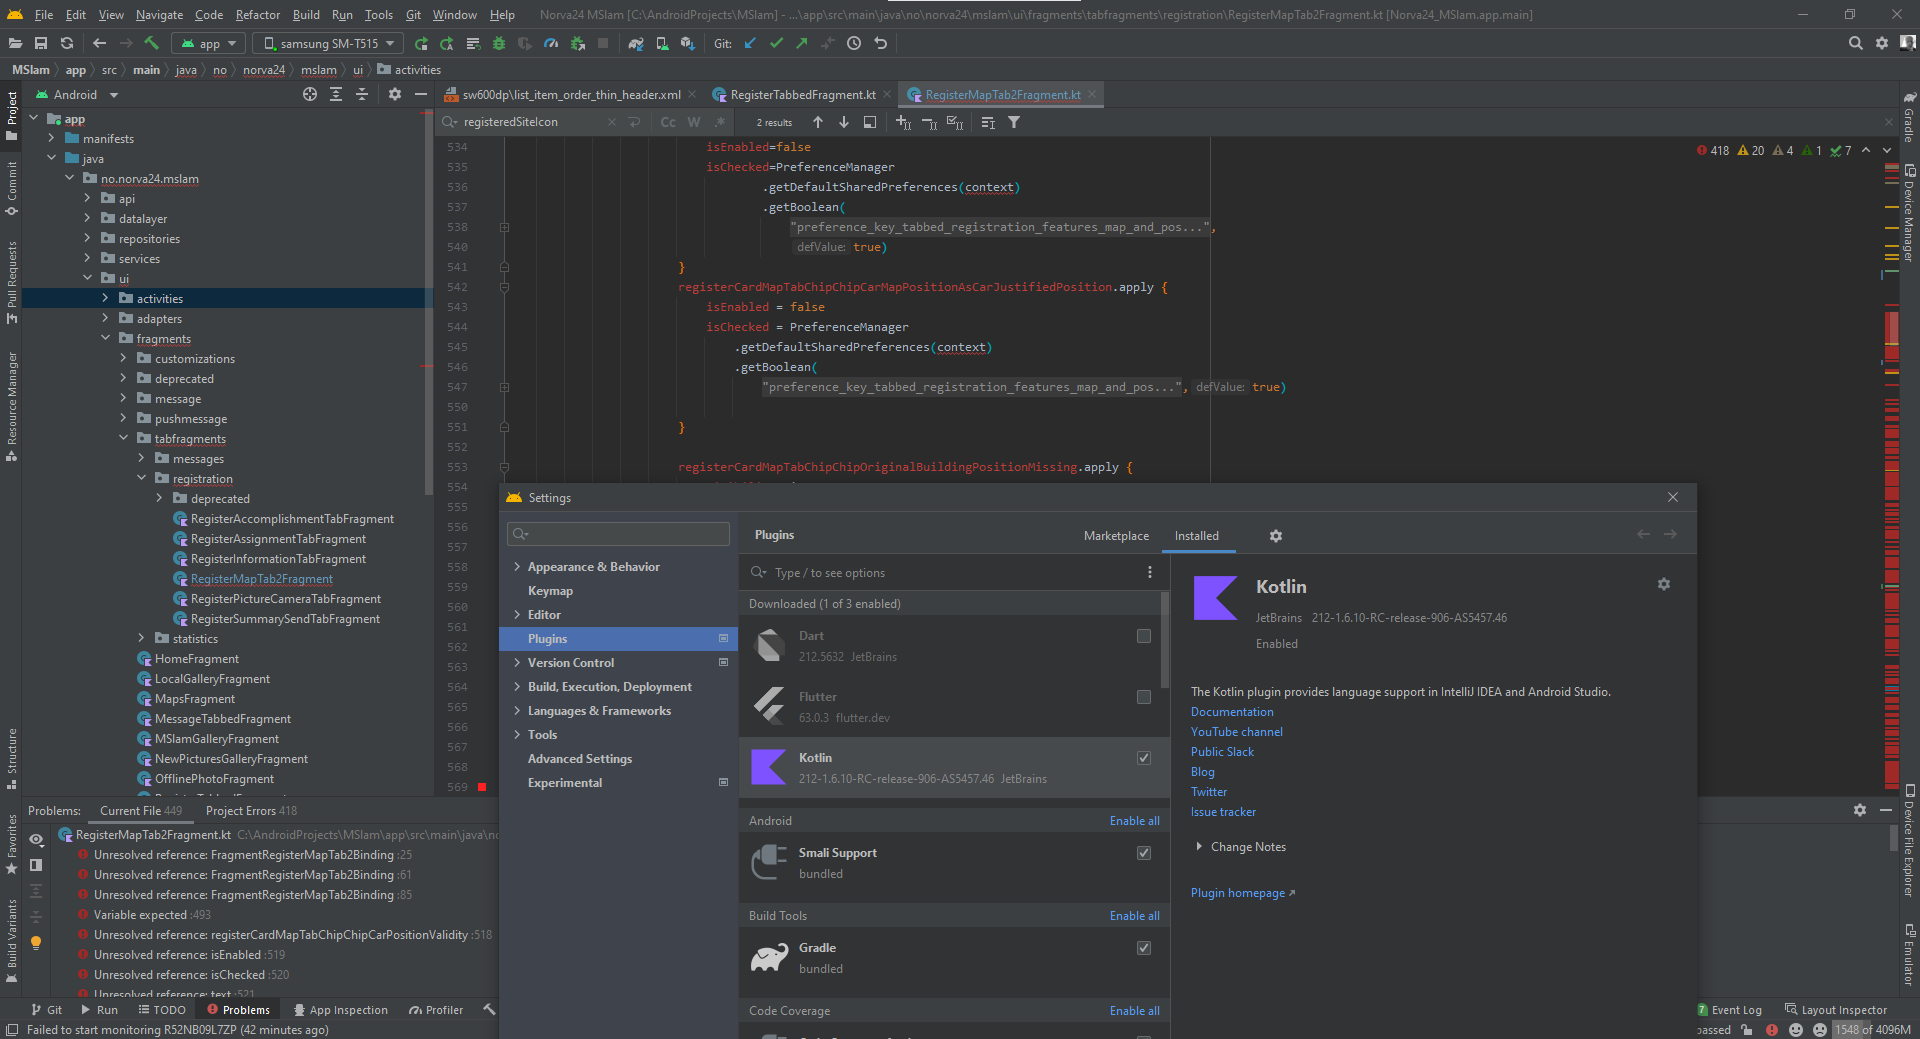This screenshot has height=1039, width=1920.
Task: Open the samsung SM-T515 device dropdown
Action: 328,43
